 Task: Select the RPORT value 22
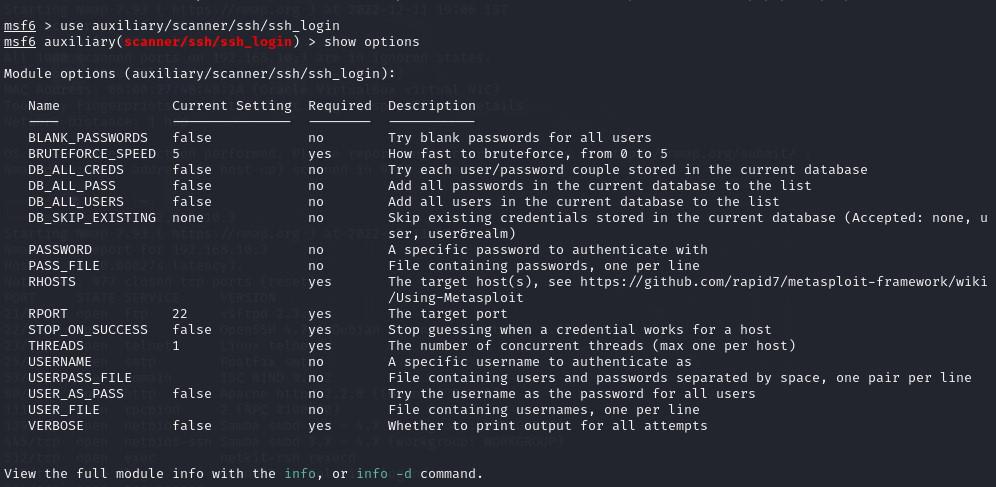[180, 314]
